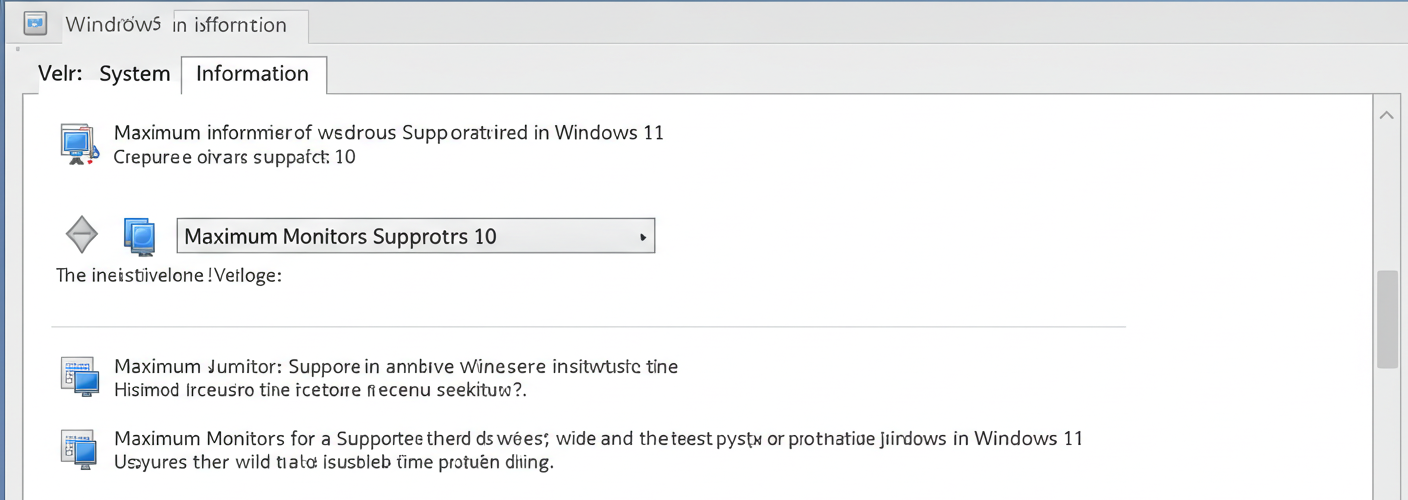1408x500 pixels.
Task: Click the Maximum Jumitor: Suppore entry text
Action: pyautogui.click(x=396, y=366)
